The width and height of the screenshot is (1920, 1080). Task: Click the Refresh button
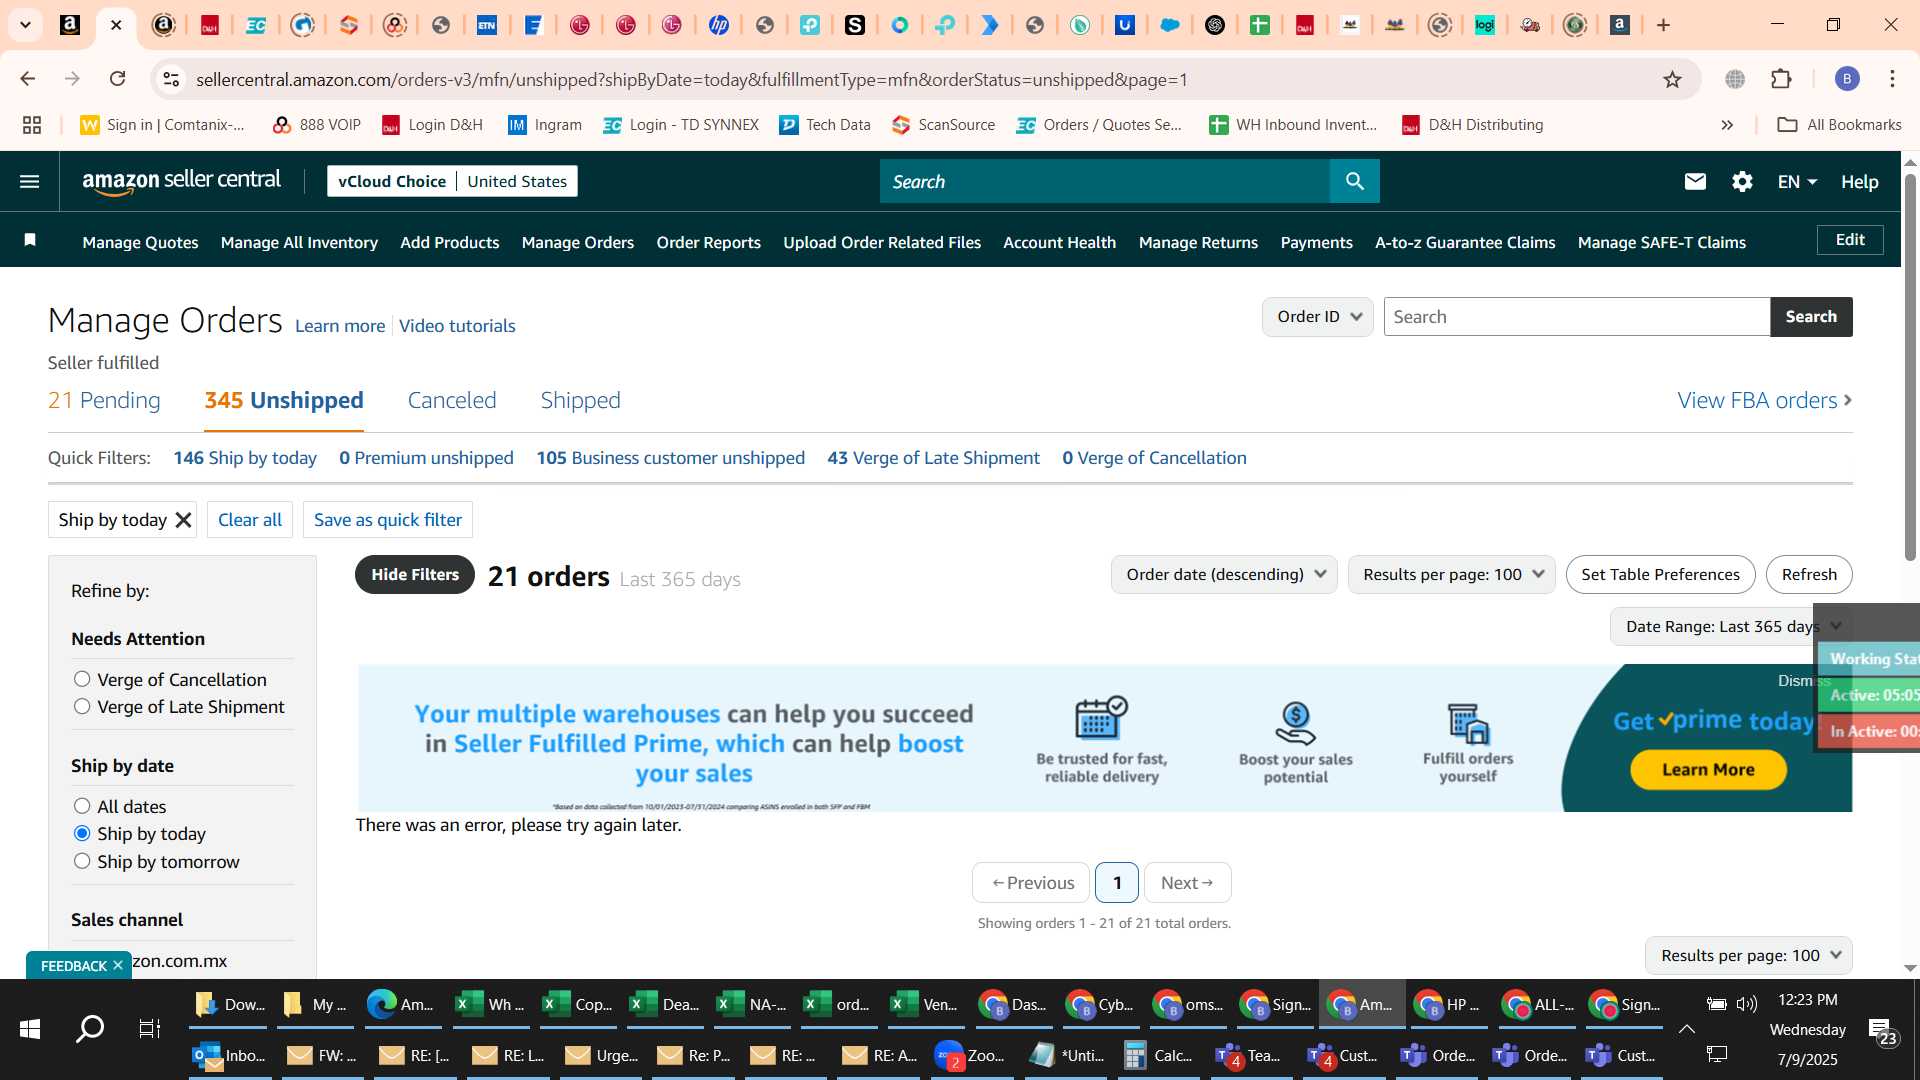(1809, 575)
